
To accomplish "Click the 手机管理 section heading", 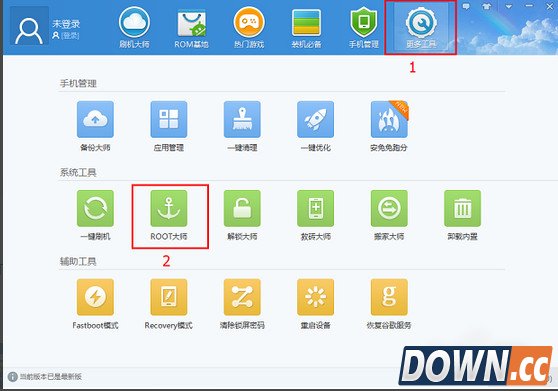I will coord(78,84).
